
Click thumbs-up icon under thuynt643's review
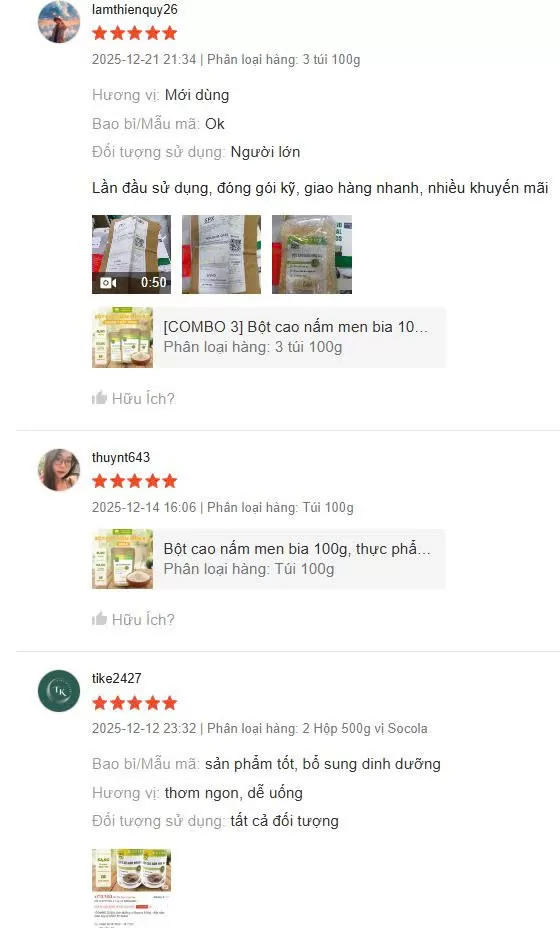(x=99, y=619)
